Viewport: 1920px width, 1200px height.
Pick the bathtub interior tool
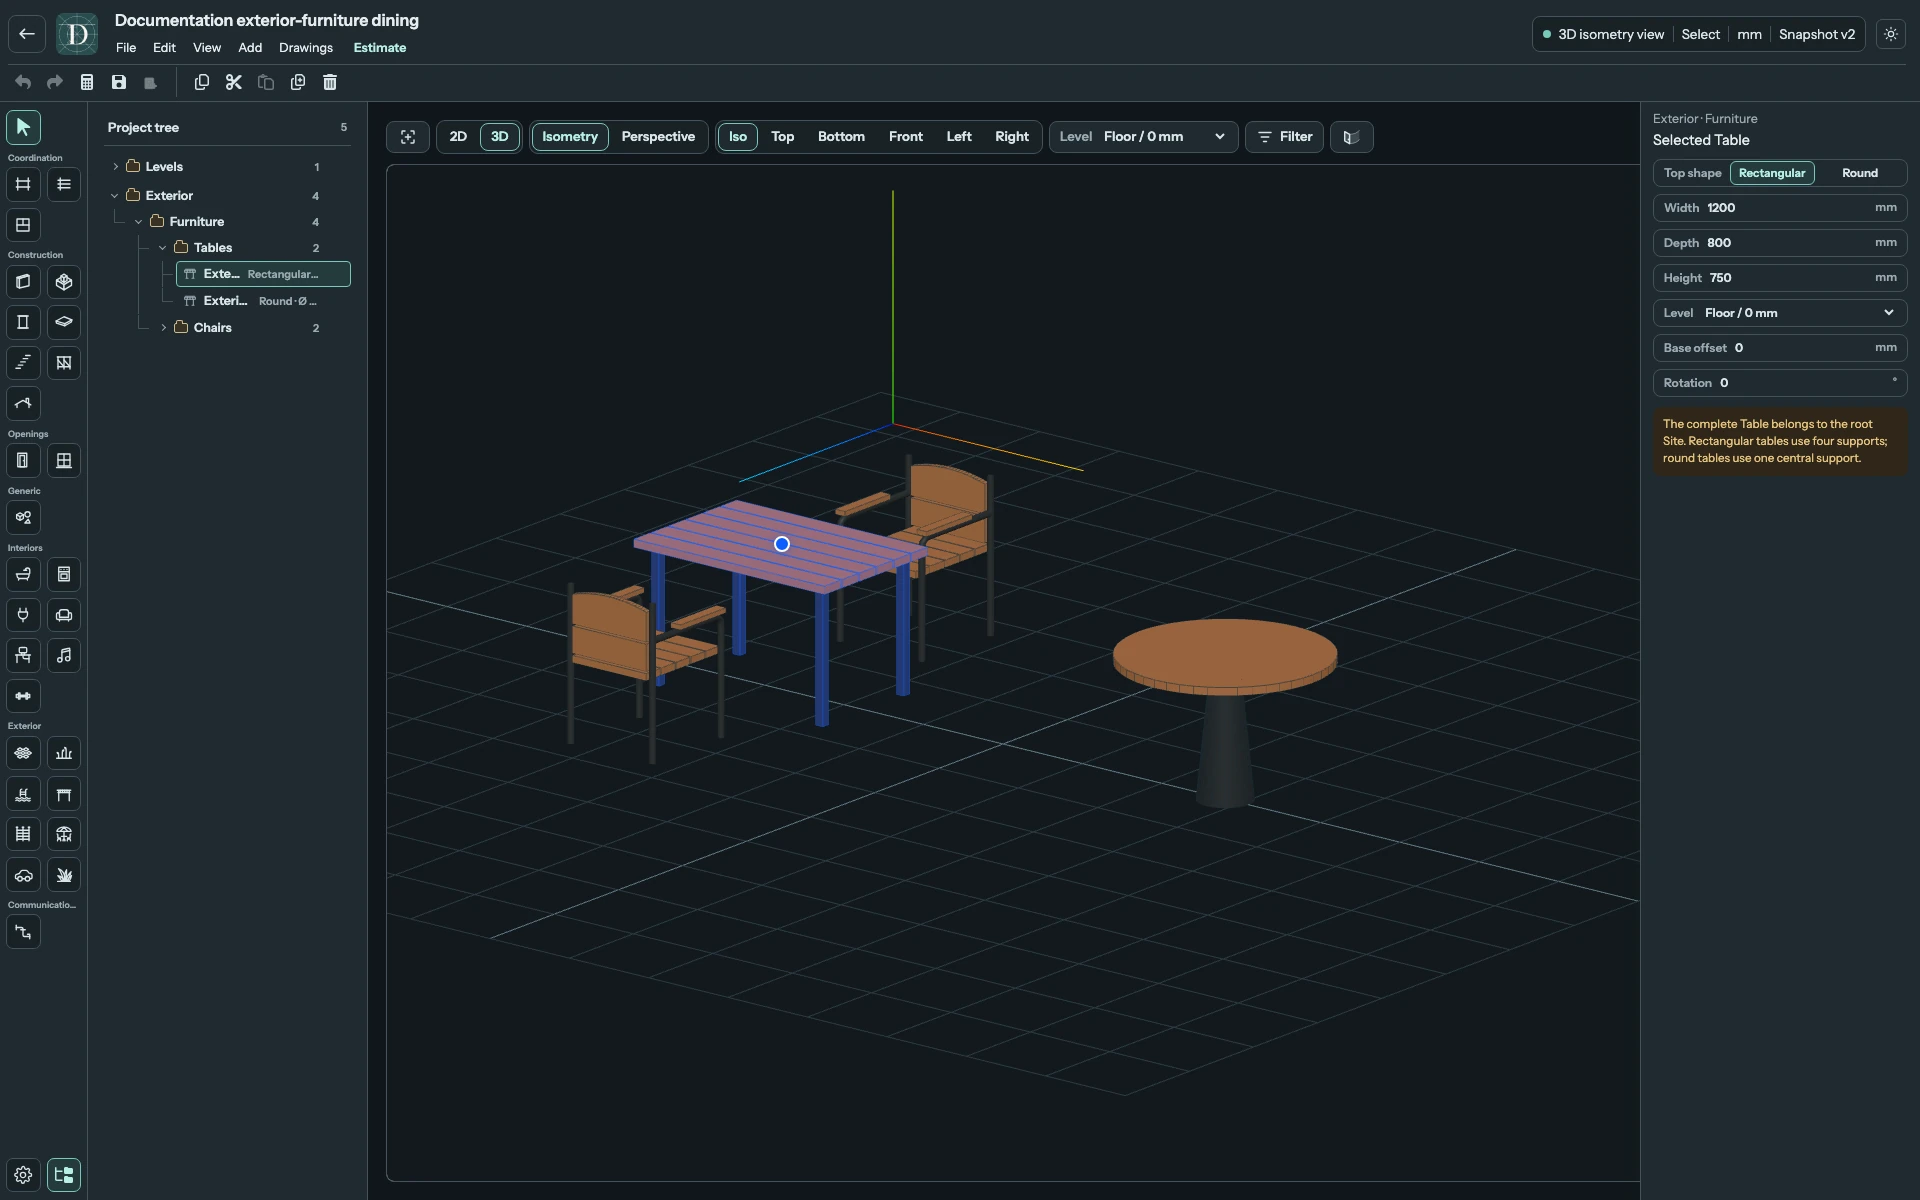23,574
